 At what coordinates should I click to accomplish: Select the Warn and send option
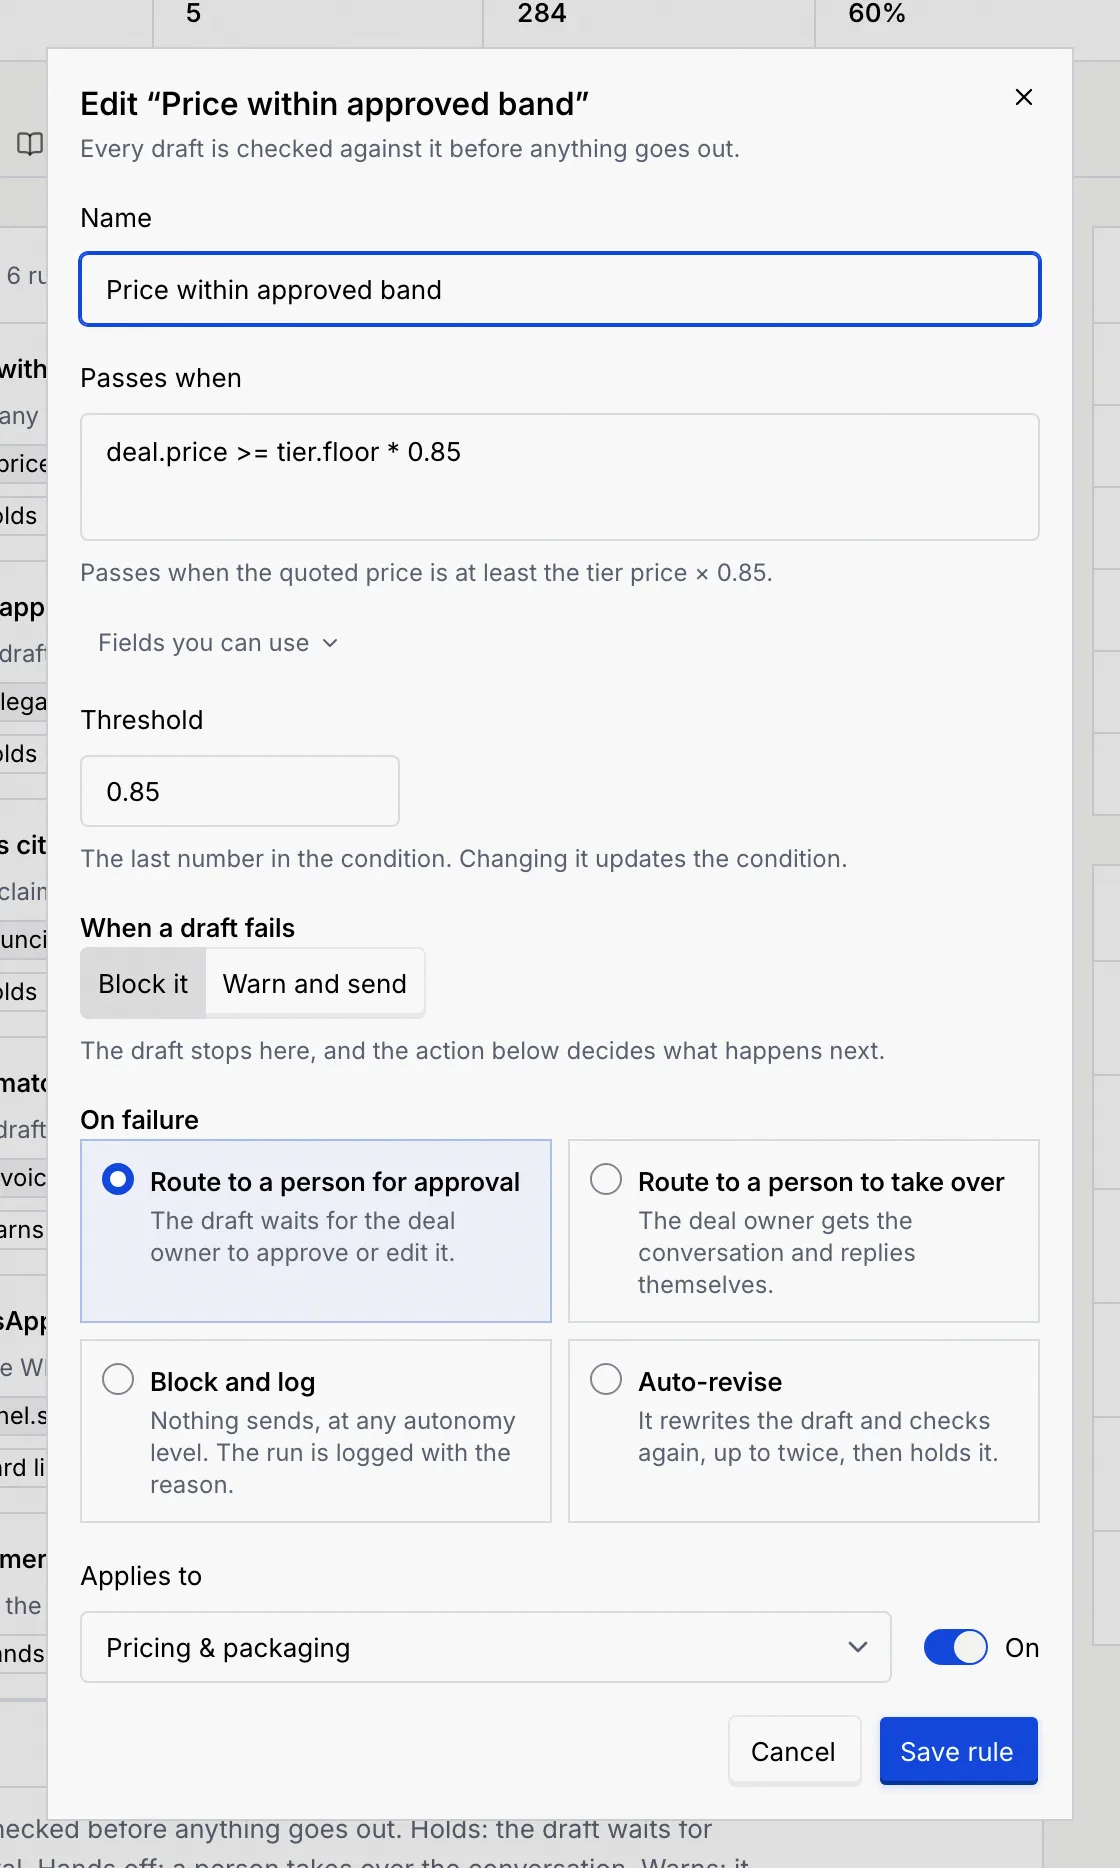coord(314,984)
